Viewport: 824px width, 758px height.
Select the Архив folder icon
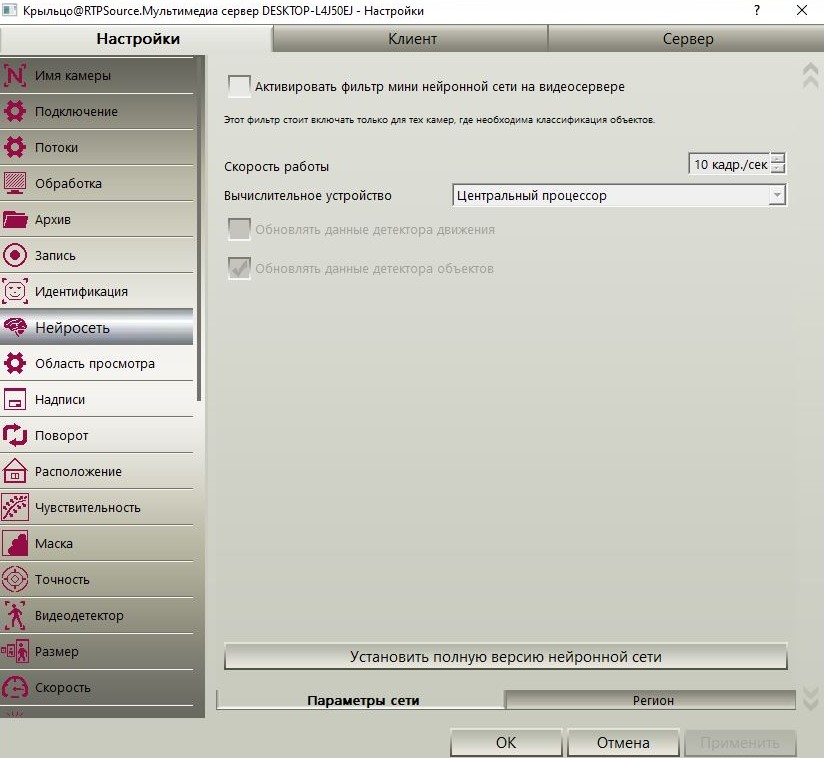[15, 219]
